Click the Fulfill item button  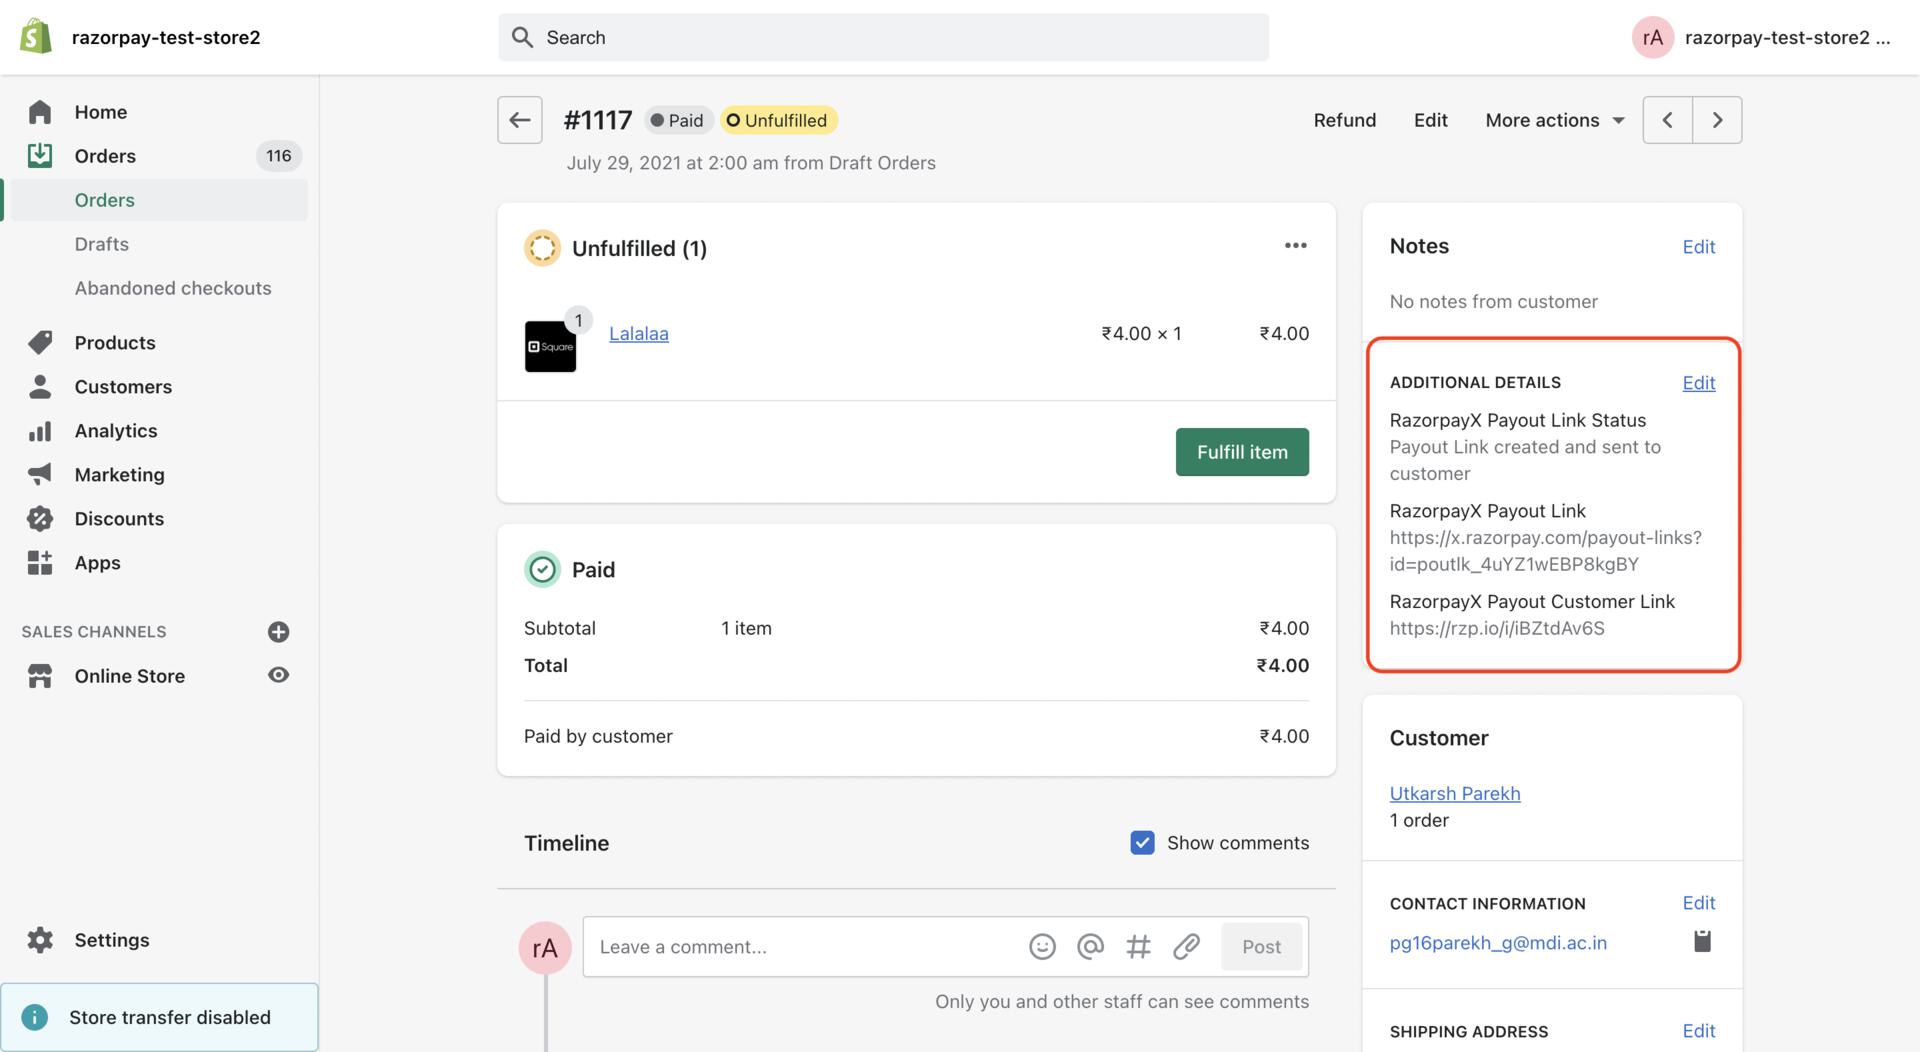point(1242,452)
